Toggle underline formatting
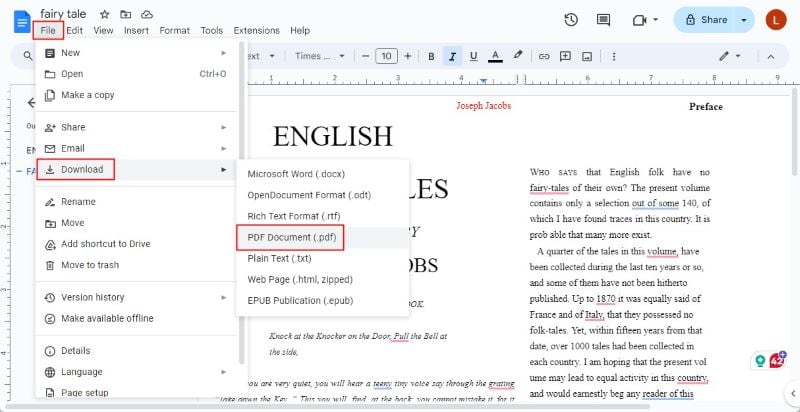This screenshot has width=800, height=412. 473,56
